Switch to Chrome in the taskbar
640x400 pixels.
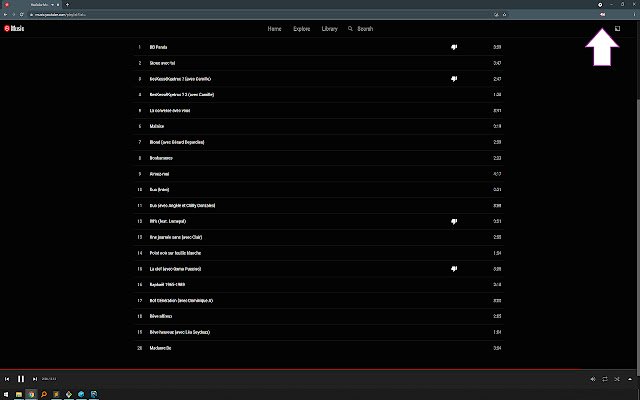point(31,394)
